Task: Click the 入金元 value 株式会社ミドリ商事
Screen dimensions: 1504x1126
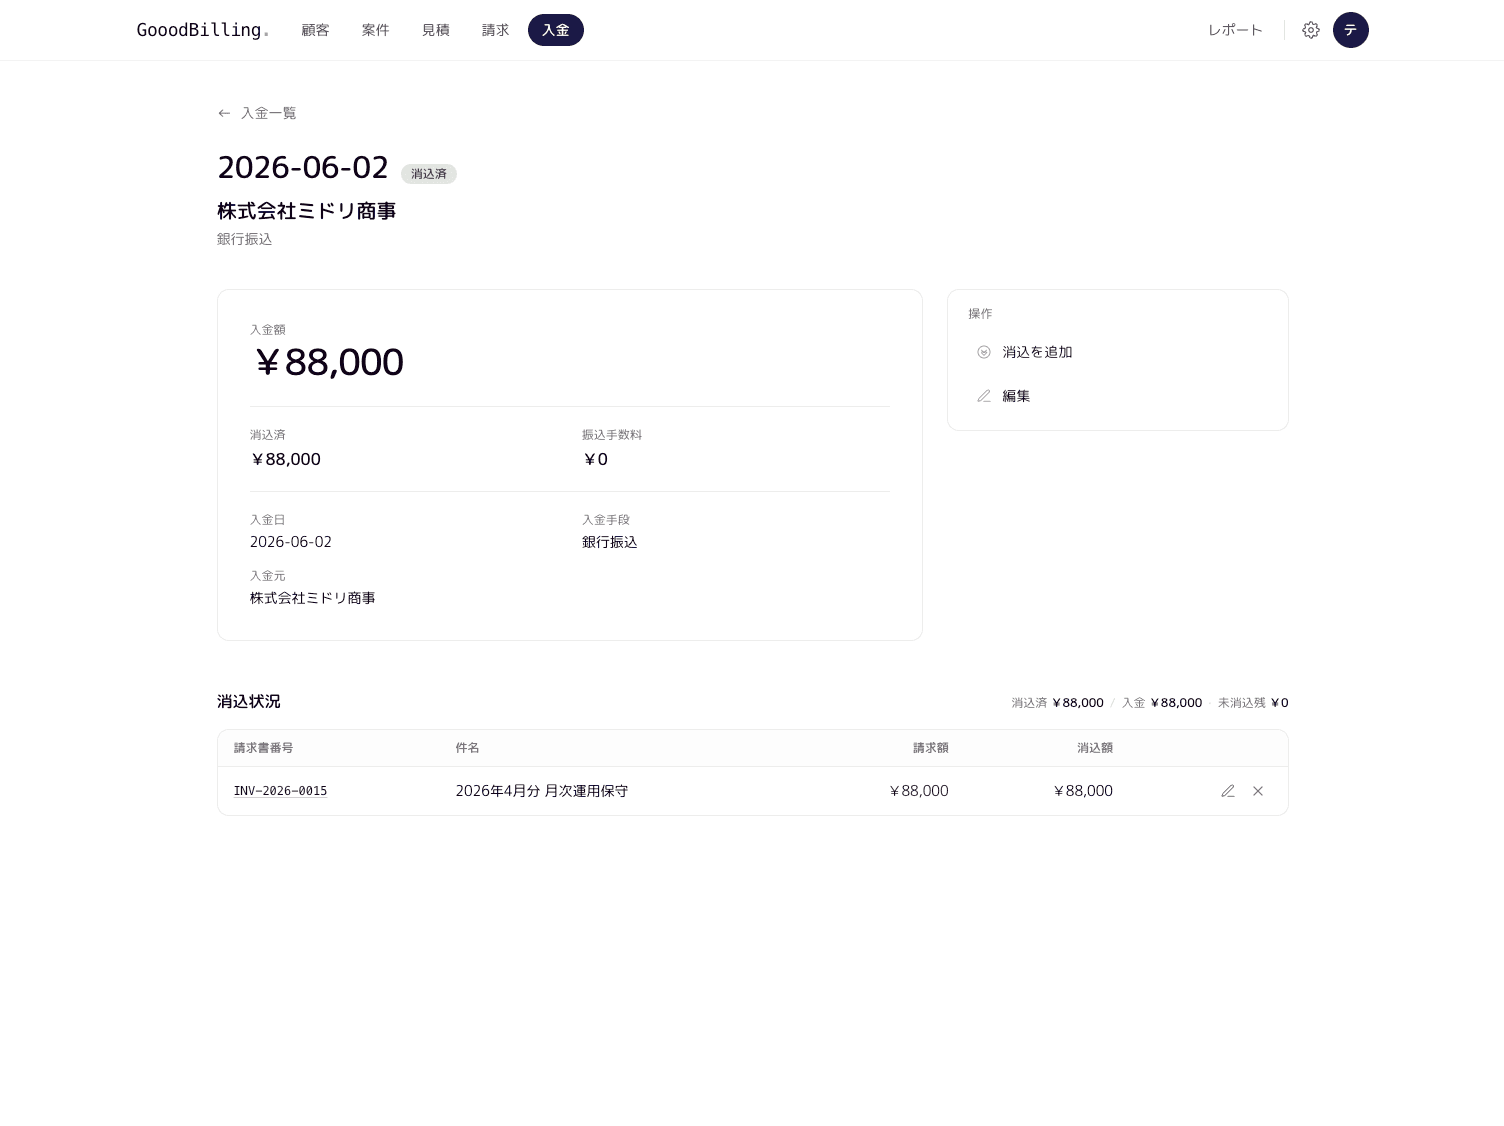Action: pos(313,598)
